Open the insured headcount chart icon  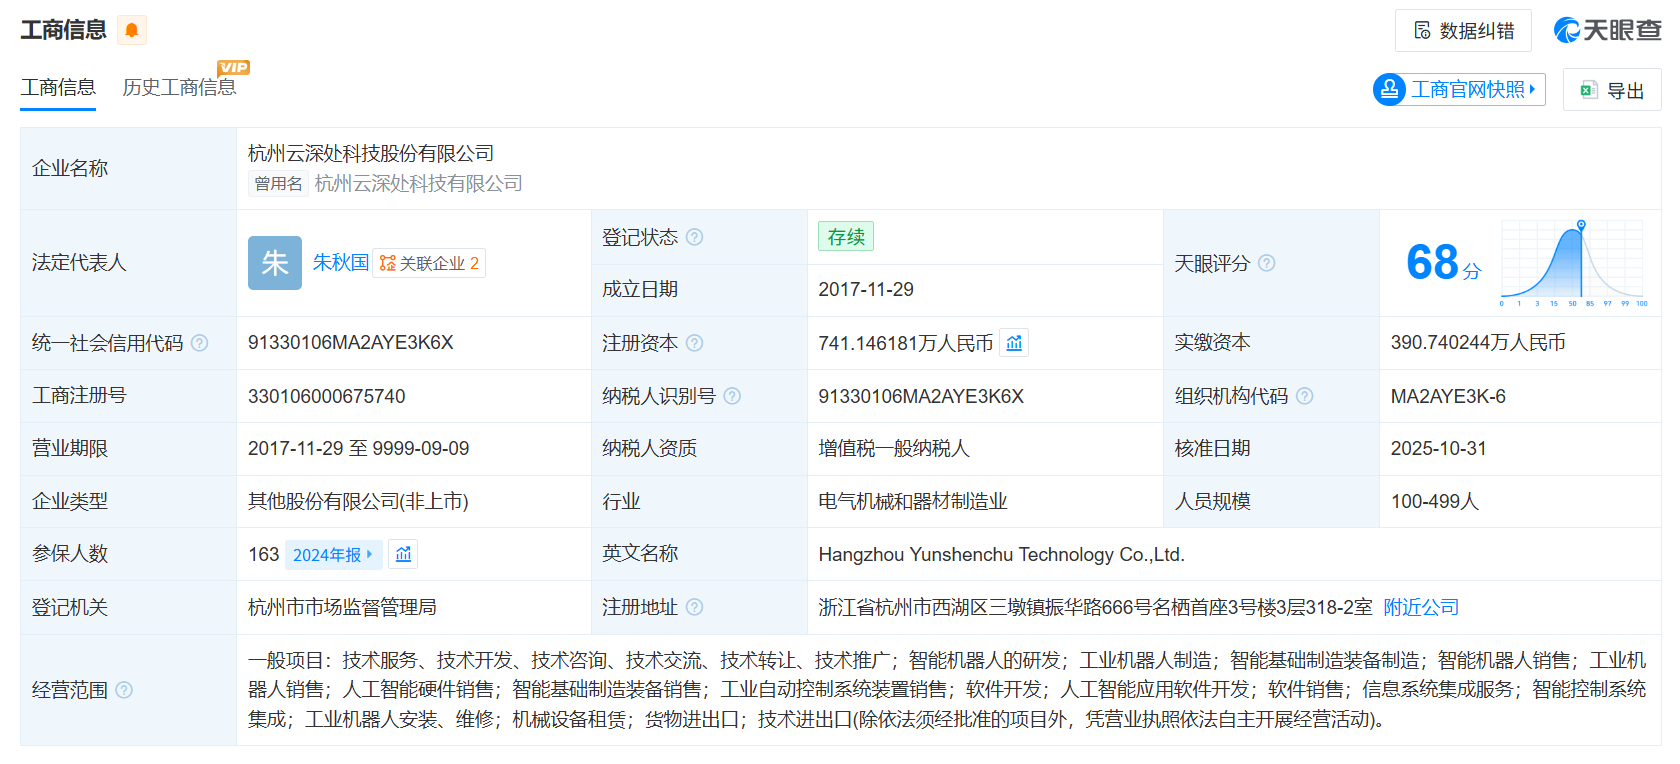403,554
